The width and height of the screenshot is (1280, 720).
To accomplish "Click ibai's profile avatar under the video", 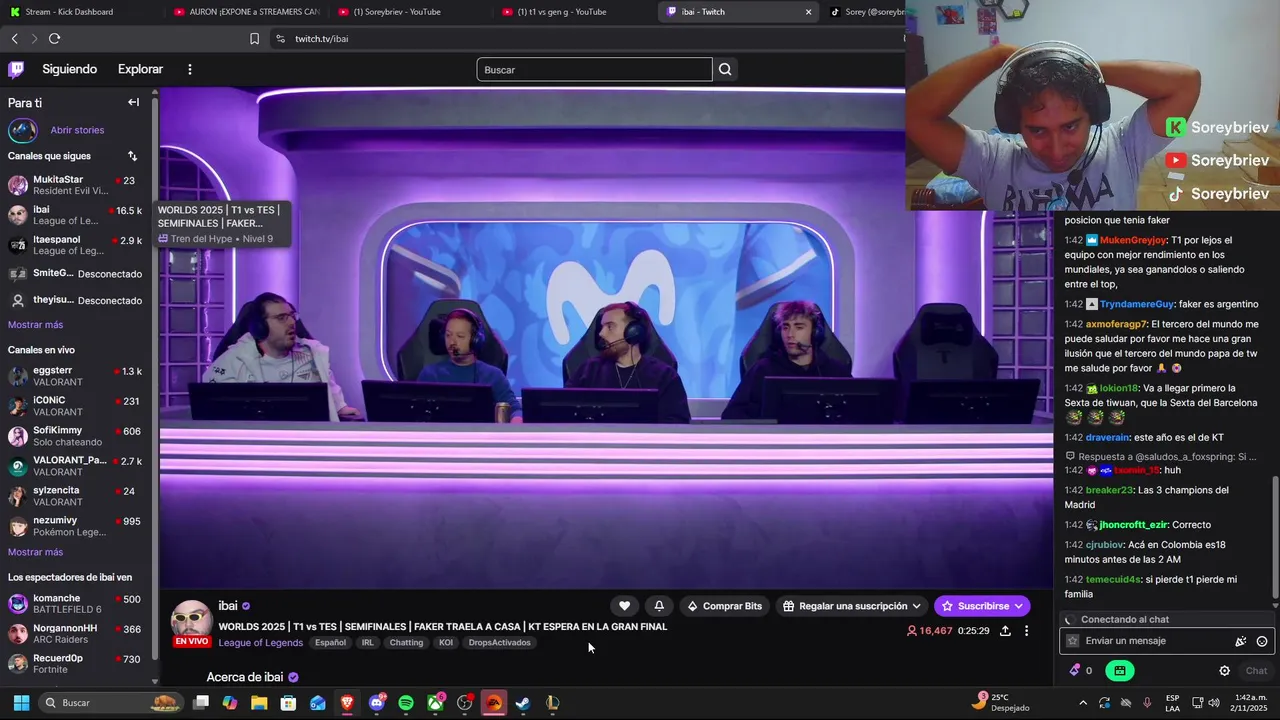I will click(191, 618).
